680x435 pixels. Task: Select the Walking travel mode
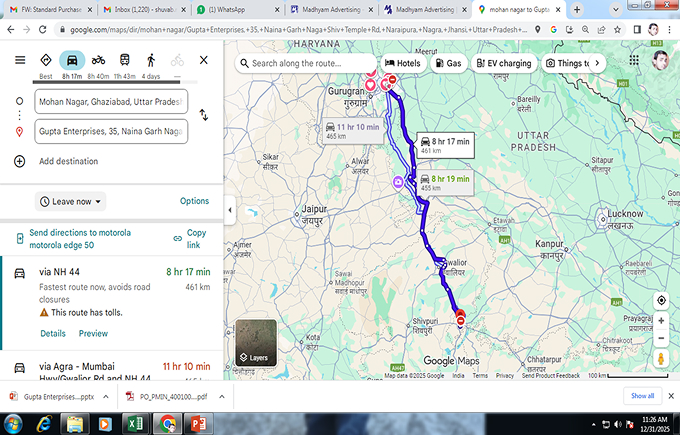click(x=151, y=60)
